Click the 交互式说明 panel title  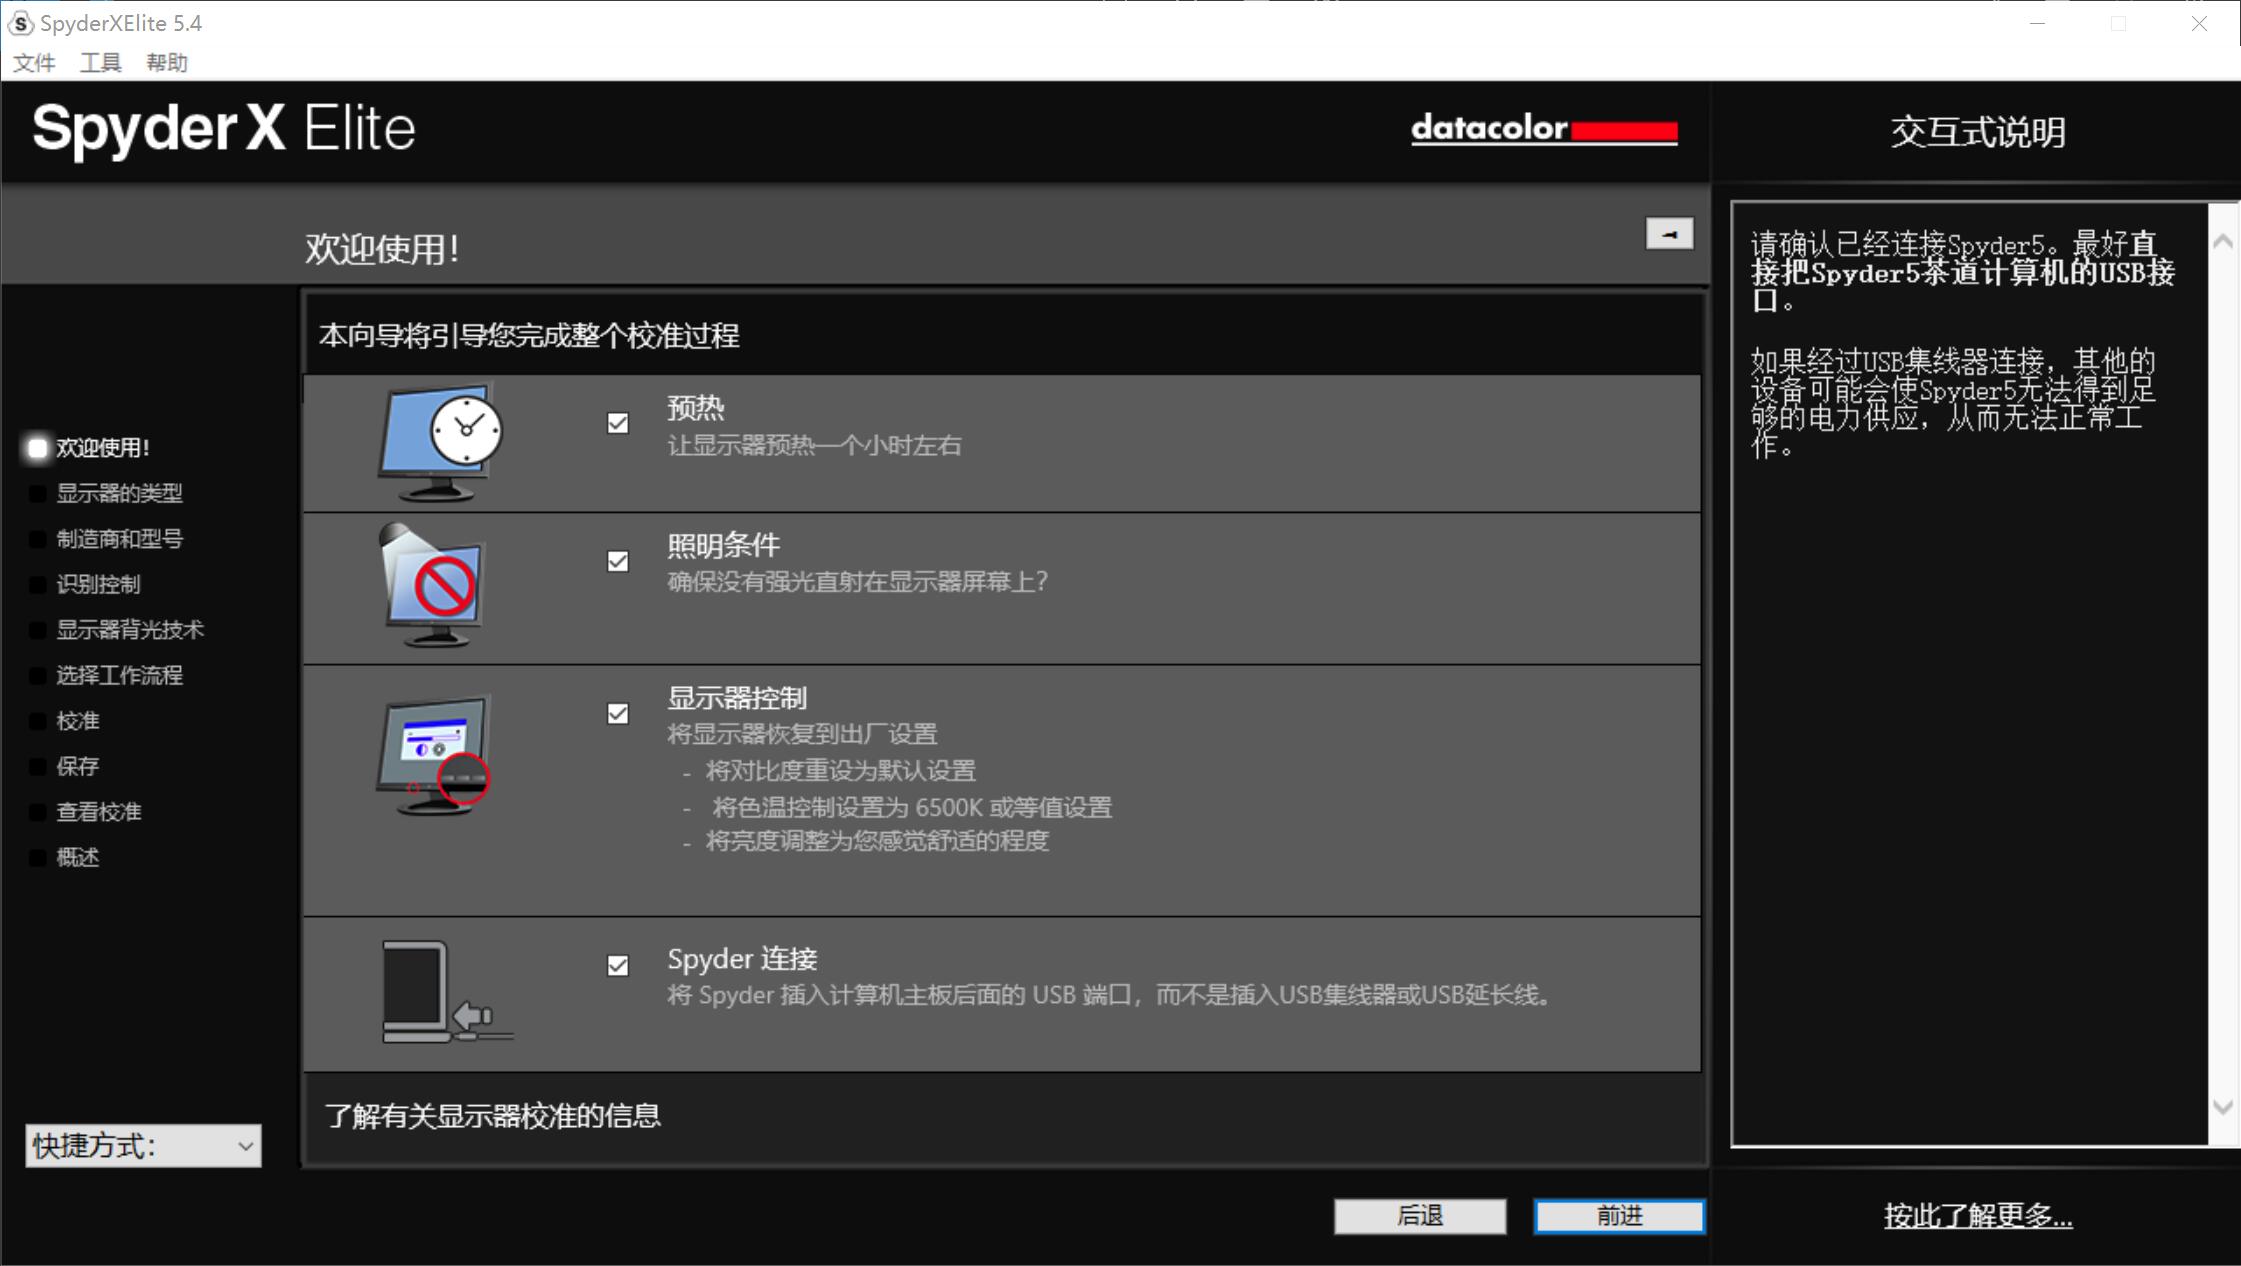pyautogui.click(x=1977, y=132)
